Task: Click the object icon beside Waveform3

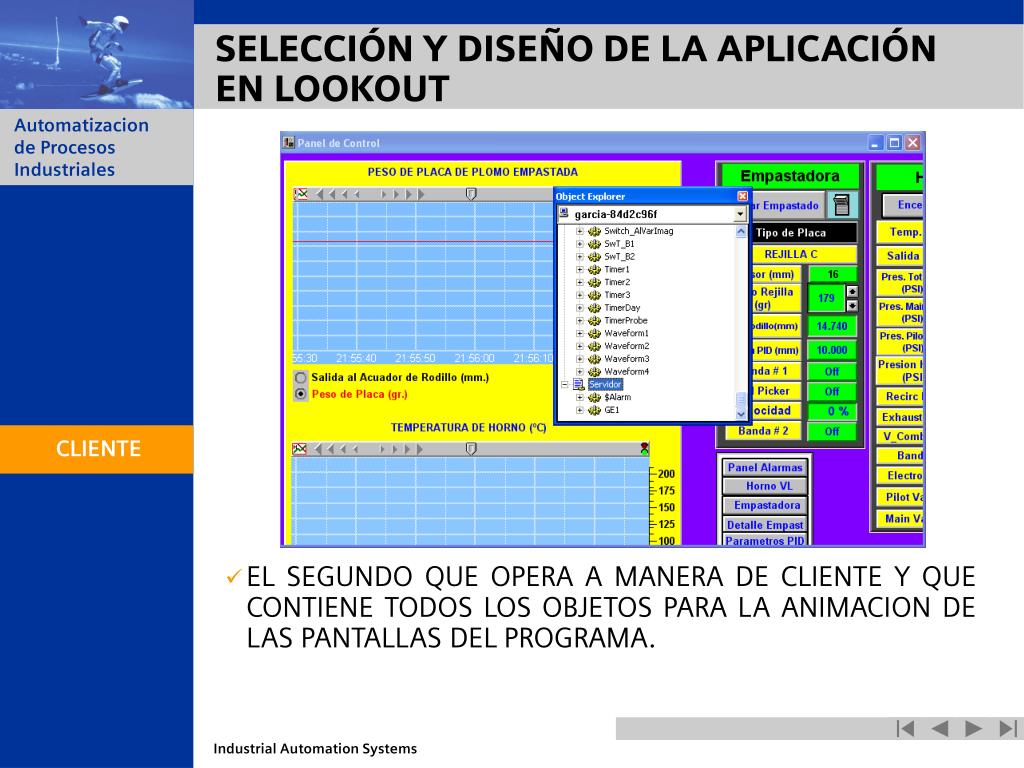Action: pos(594,359)
